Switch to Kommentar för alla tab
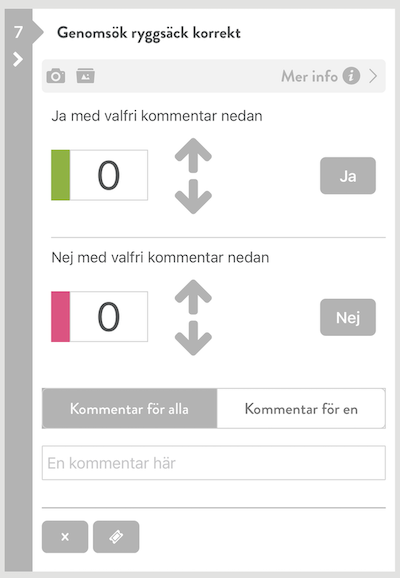Screen dimensions: 400x578 click(x=129, y=408)
